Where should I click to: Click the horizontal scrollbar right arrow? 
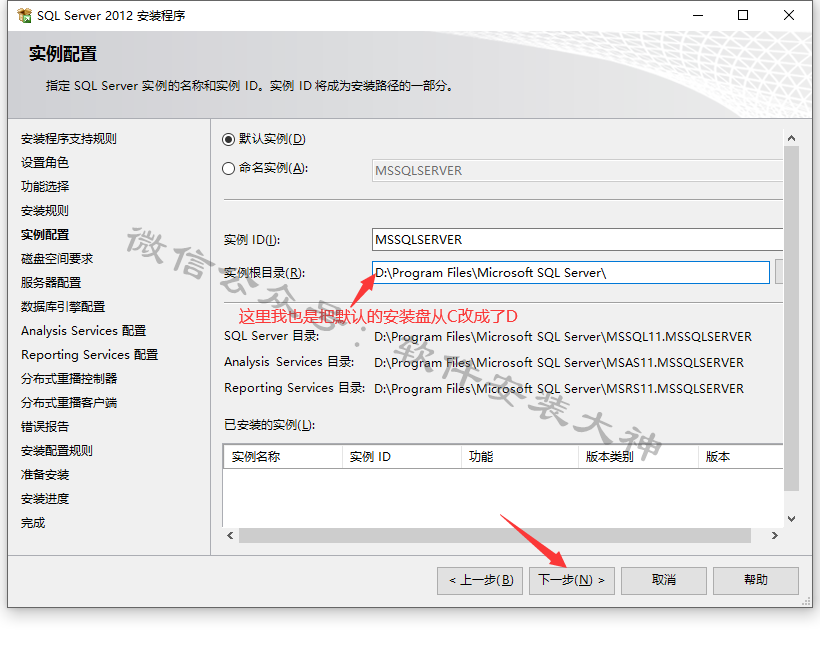point(775,535)
